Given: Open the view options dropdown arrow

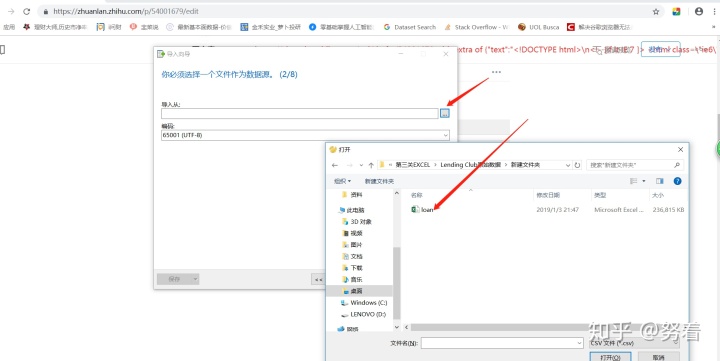Looking at the screenshot, I should (644, 181).
